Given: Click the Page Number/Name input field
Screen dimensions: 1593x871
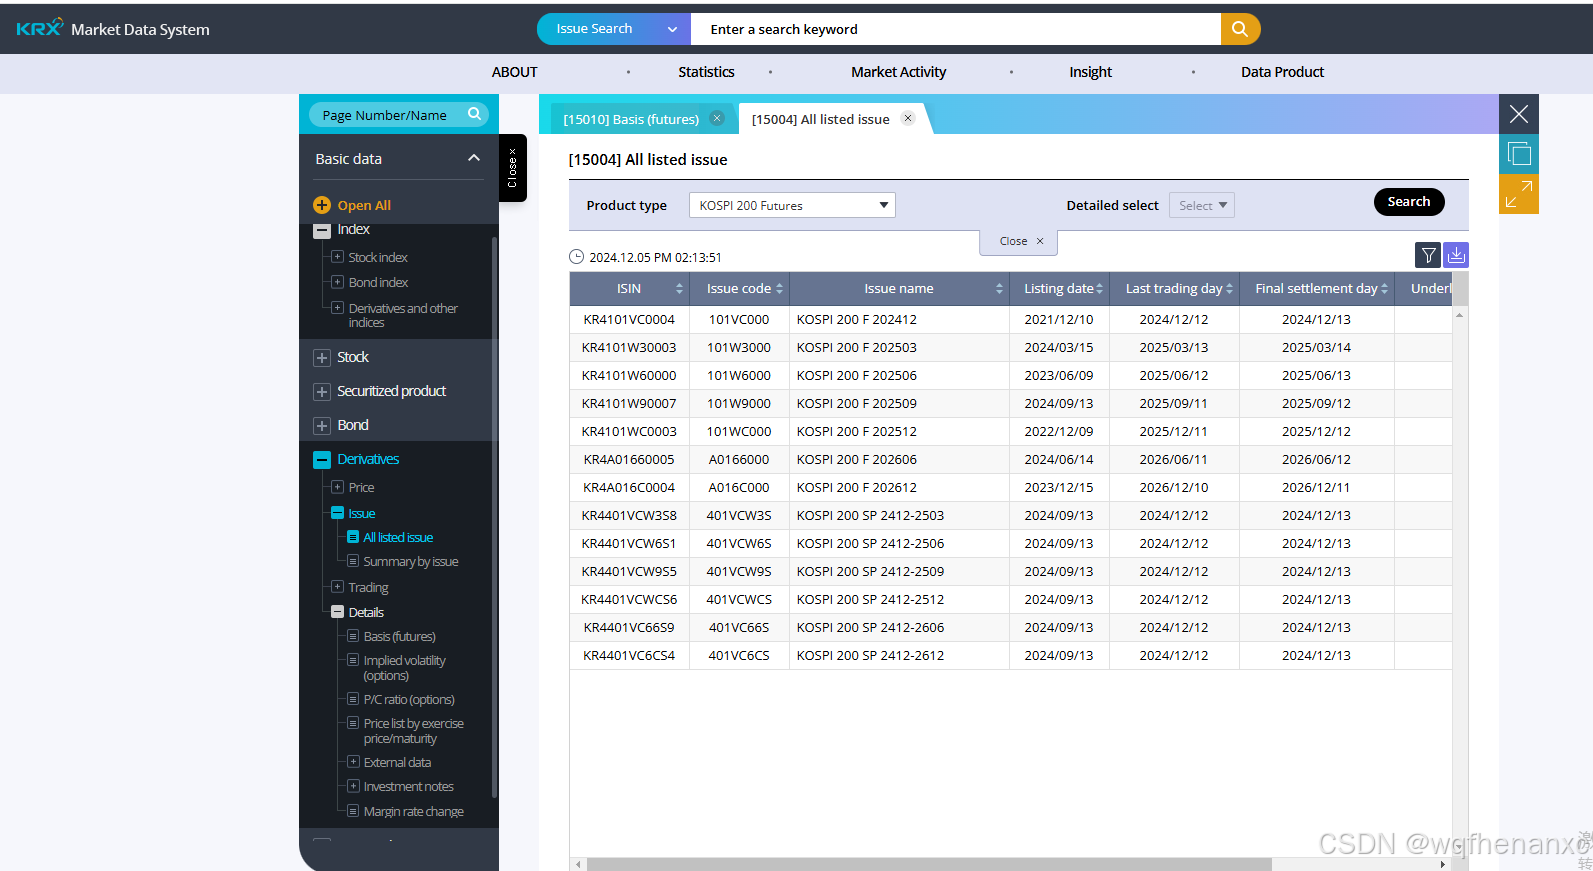Looking at the screenshot, I should 388,115.
